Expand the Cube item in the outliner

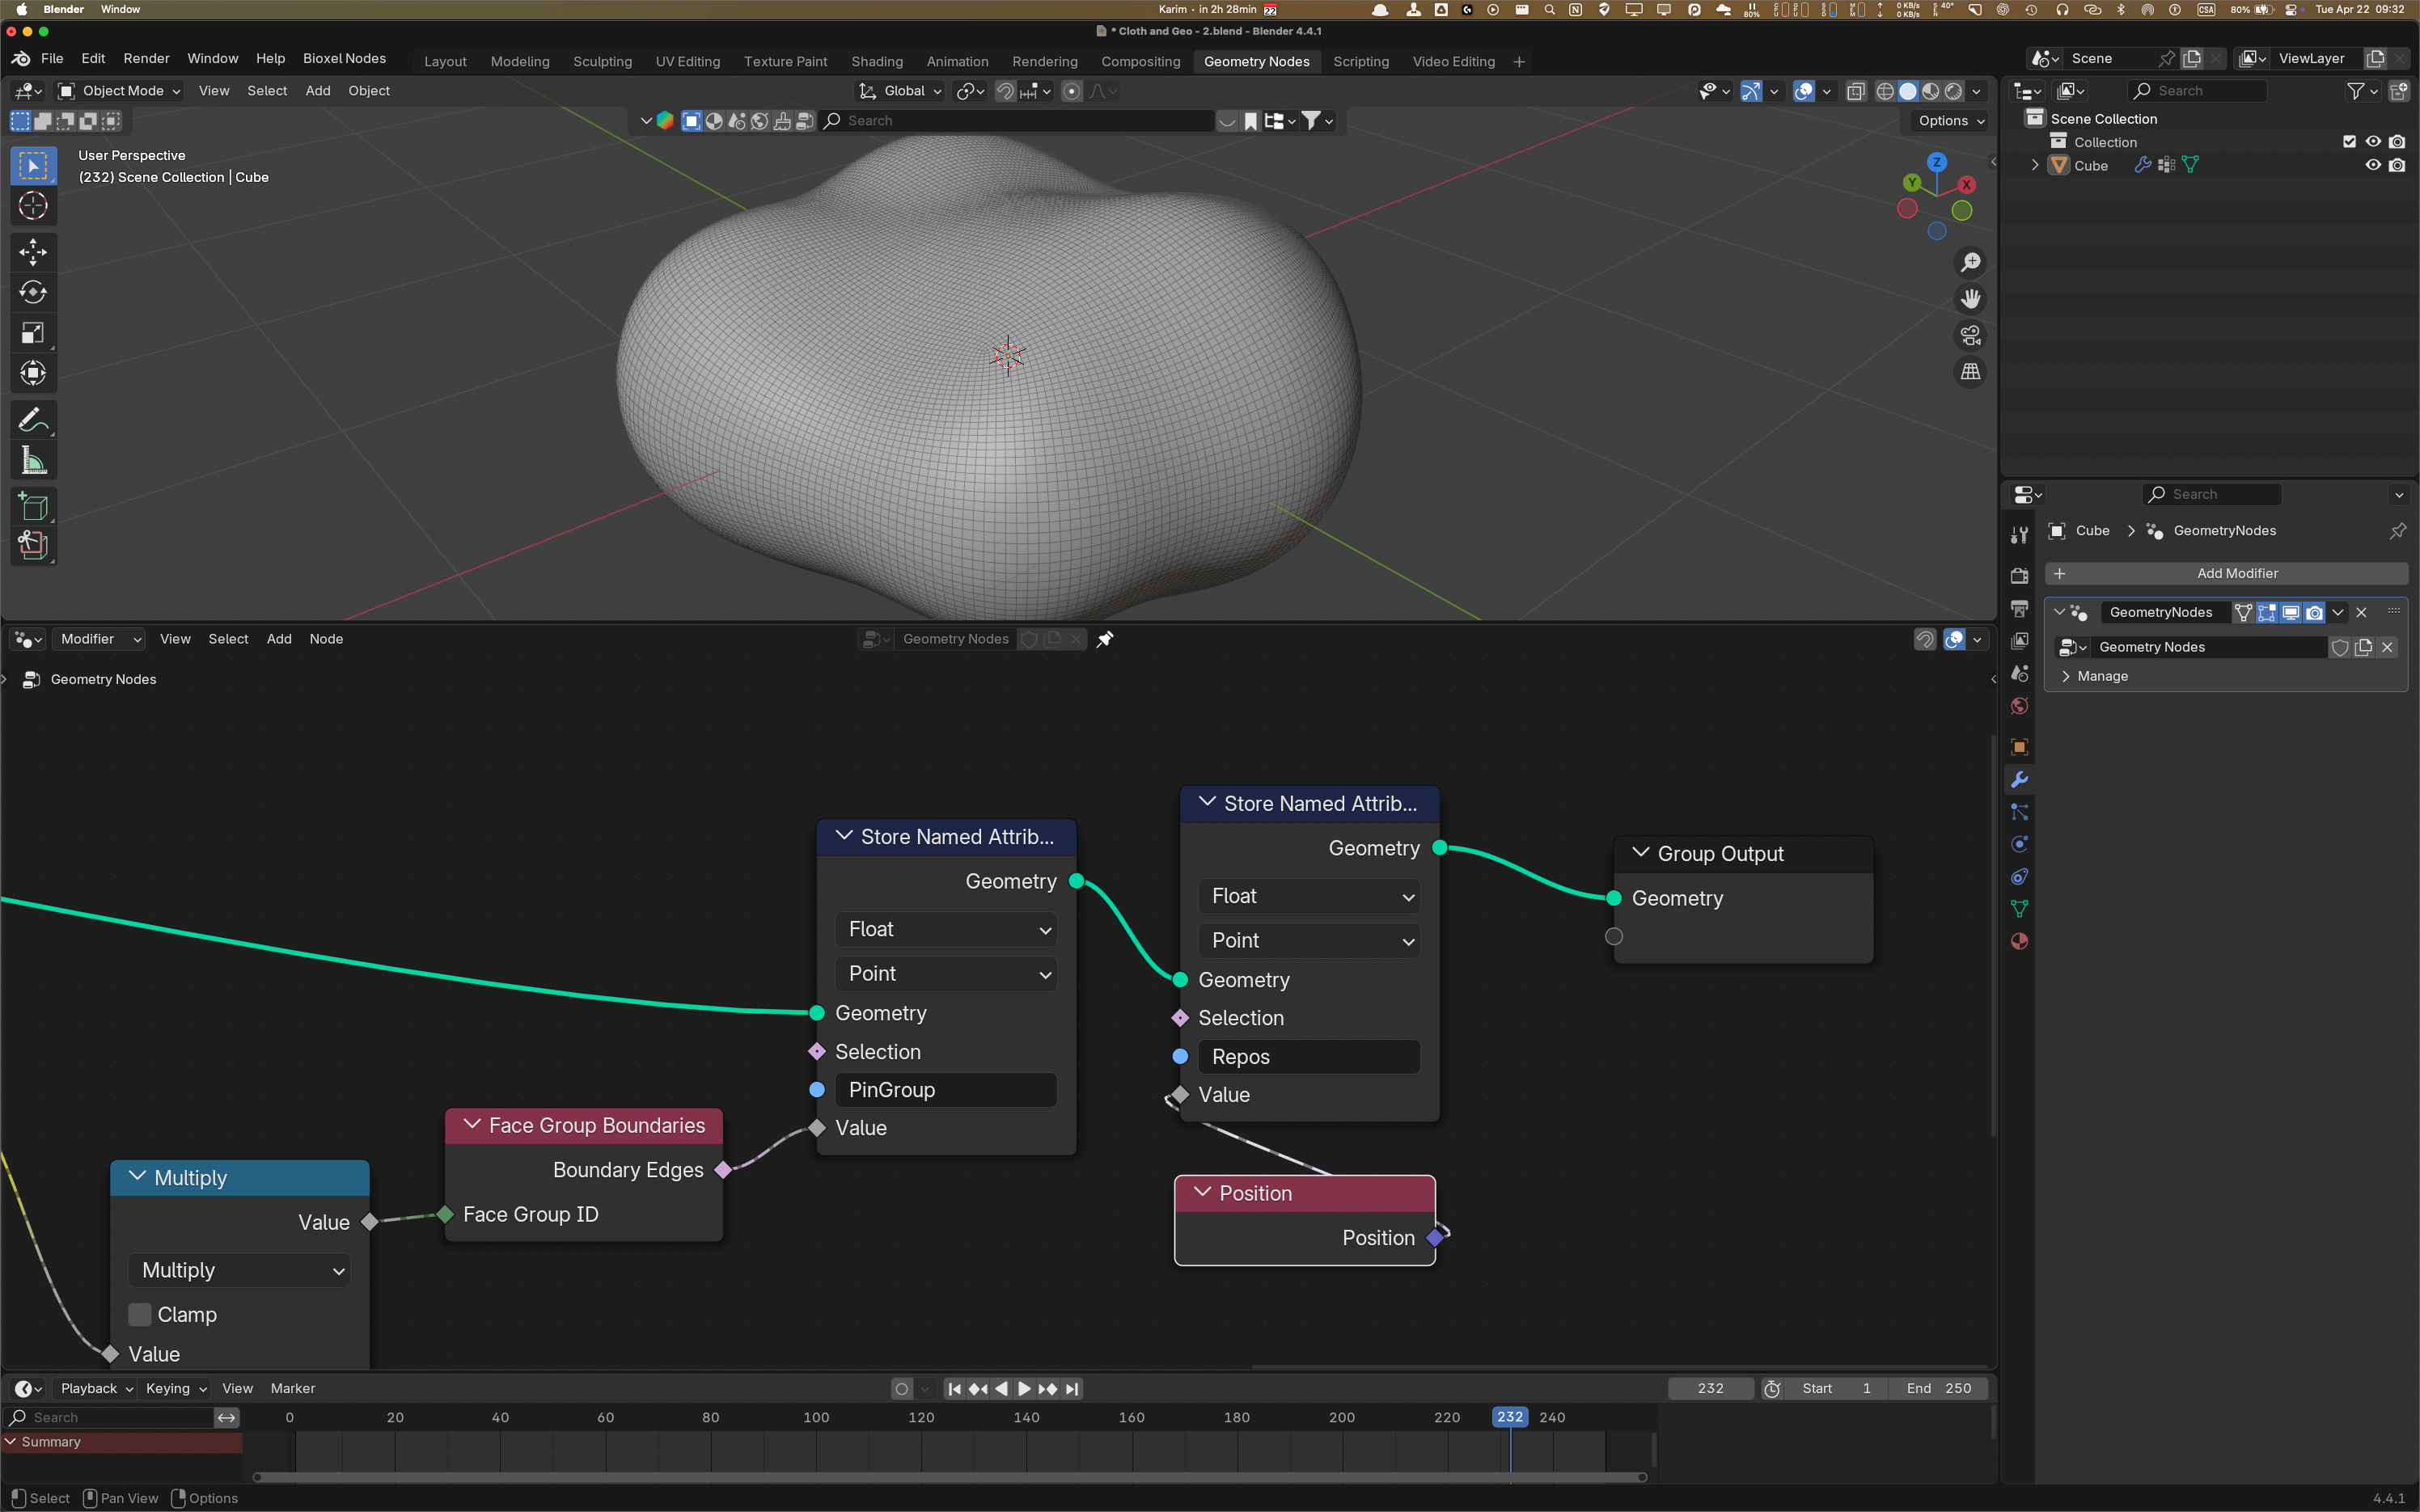pos(2034,165)
